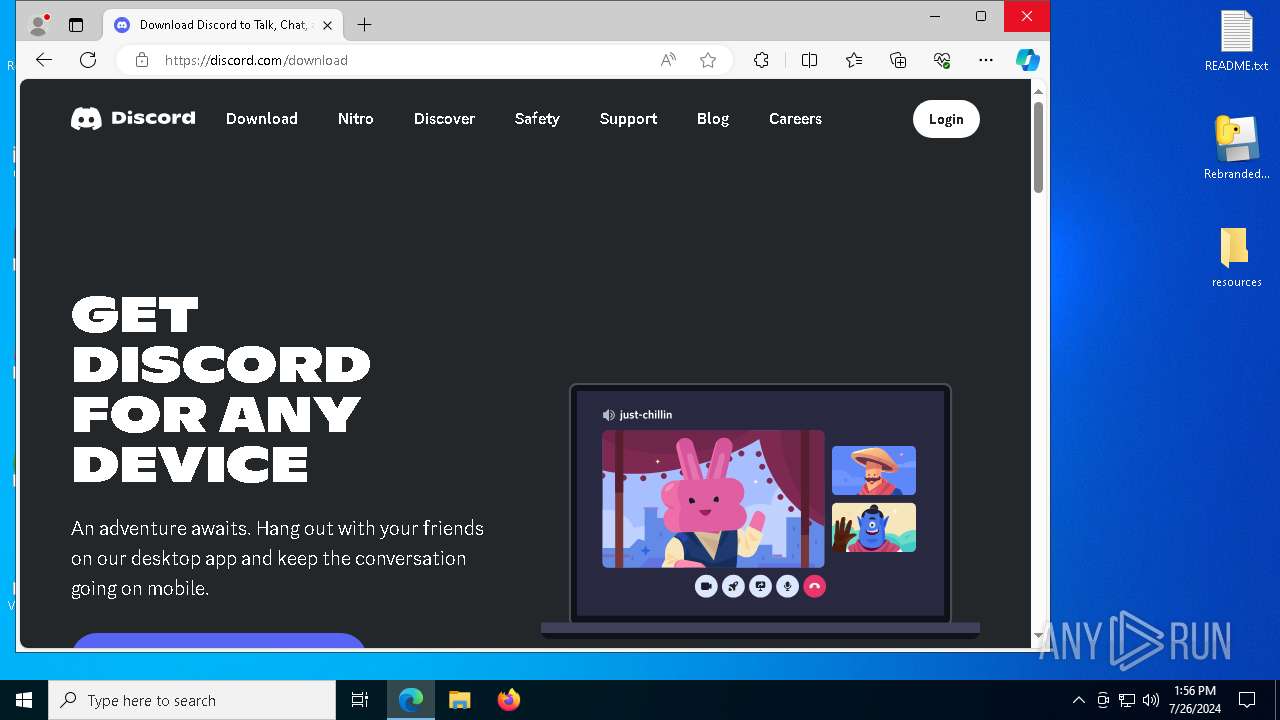Open clock and date in taskbar
Image resolution: width=1280 pixels, height=720 pixels.
(x=1194, y=700)
